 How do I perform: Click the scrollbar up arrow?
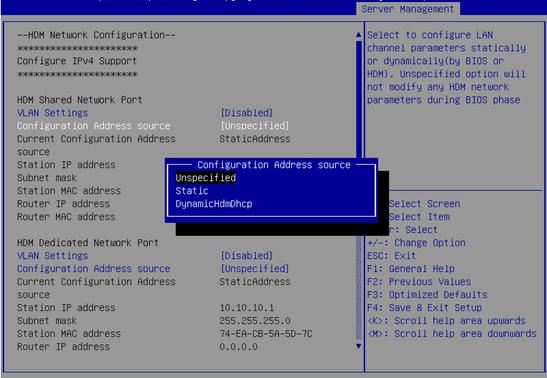pyautogui.click(x=359, y=35)
